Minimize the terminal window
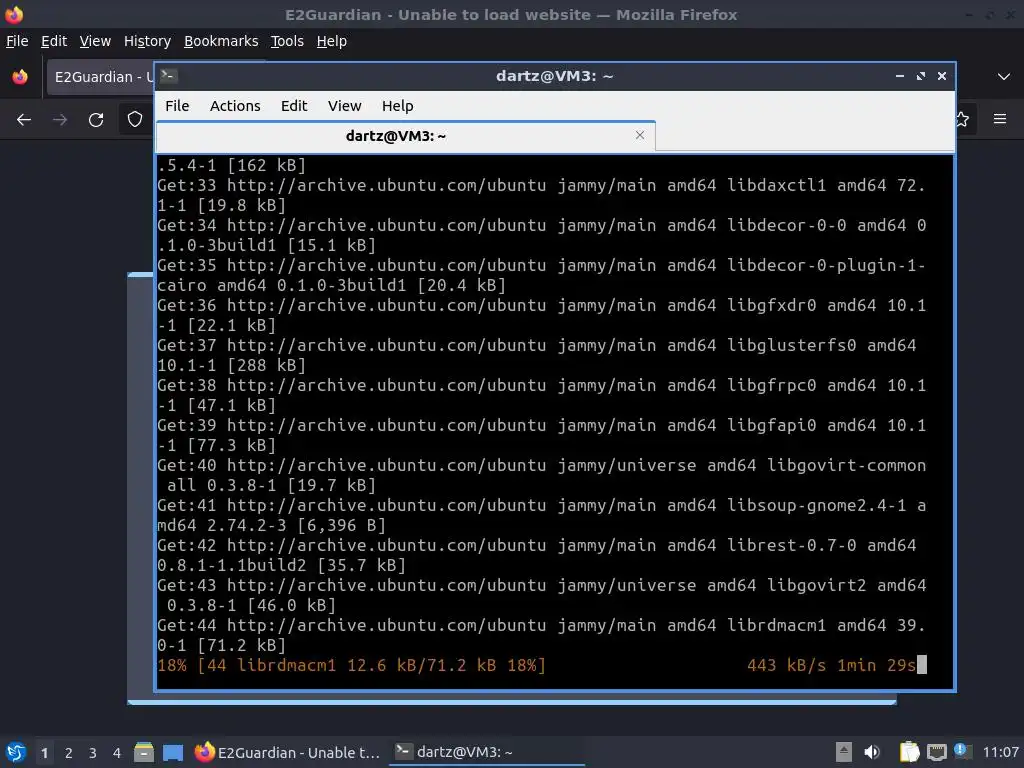 click(x=899, y=76)
